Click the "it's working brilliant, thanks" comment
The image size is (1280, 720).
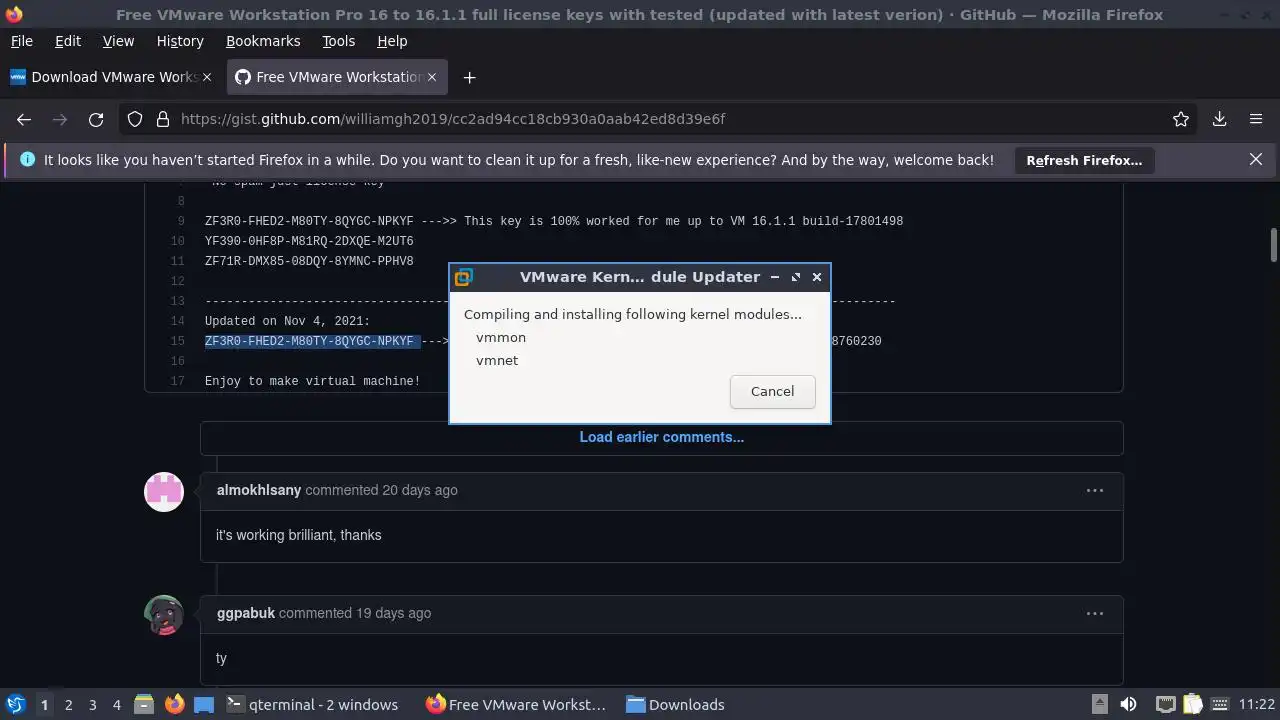tap(298, 535)
